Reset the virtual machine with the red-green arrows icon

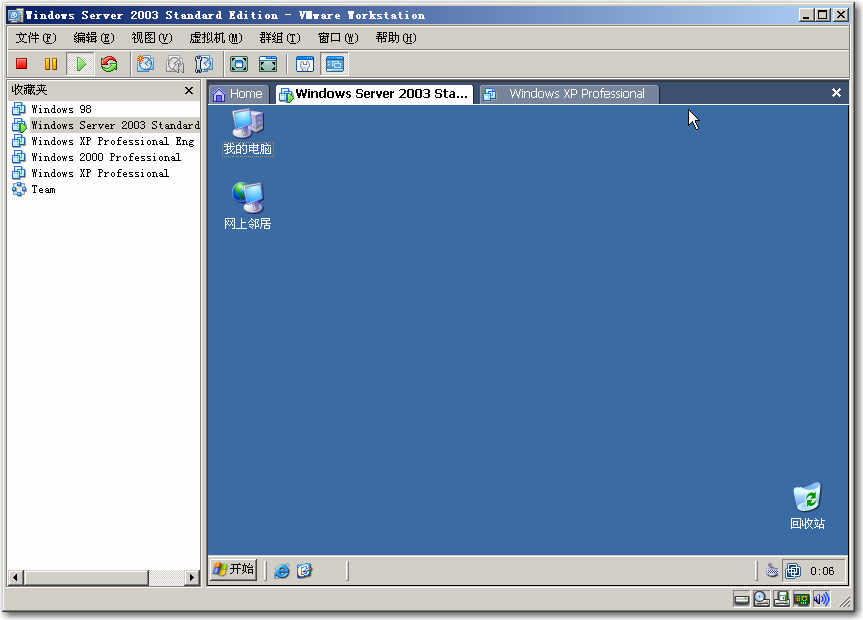[x=109, y=64]
